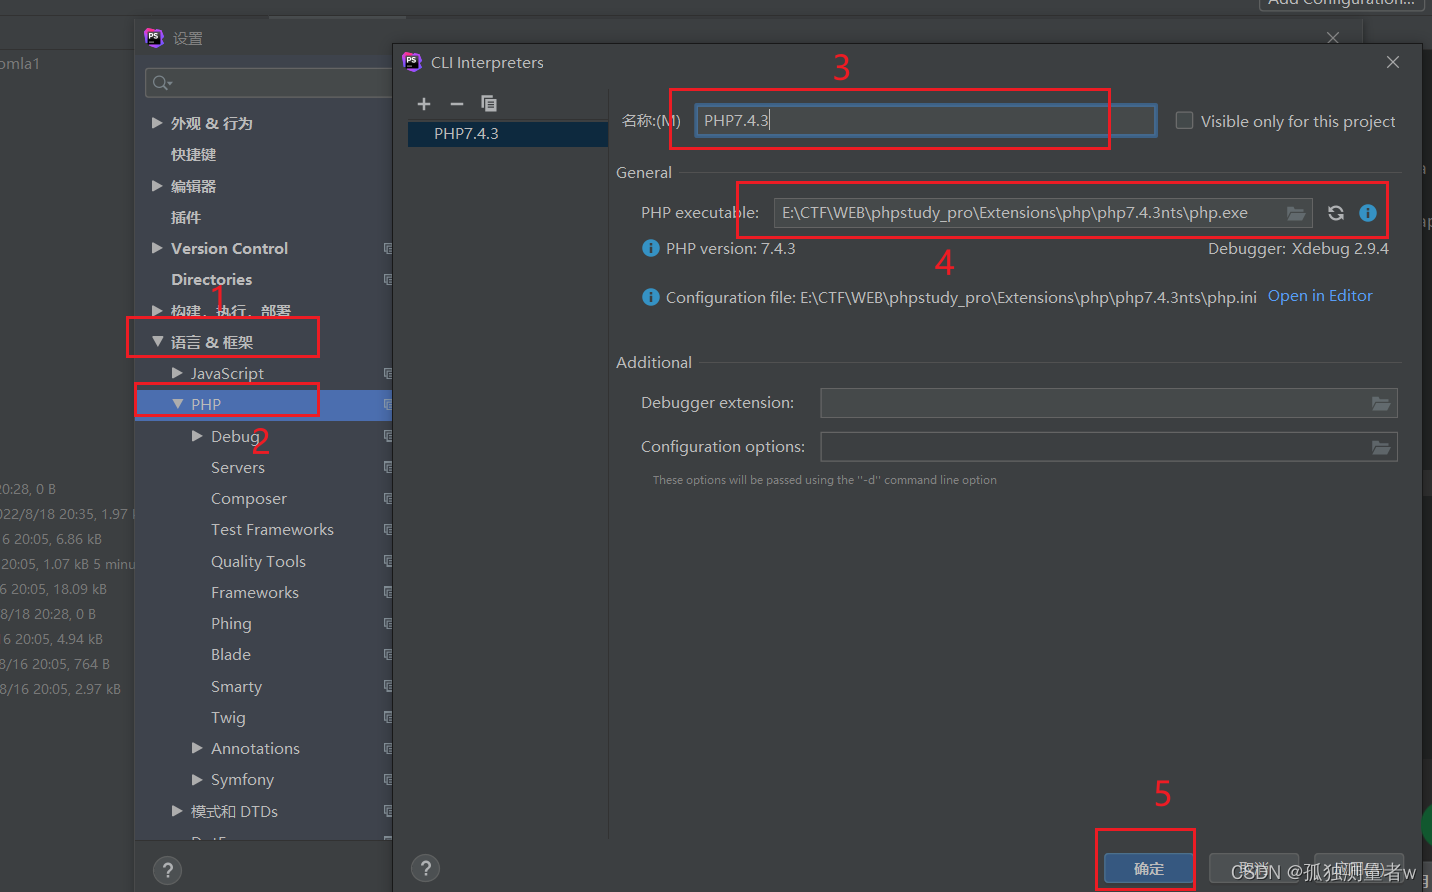1432x892 pixels.
Task: Copy the selected interpreter configuration
Action: [x=489, y=104]
